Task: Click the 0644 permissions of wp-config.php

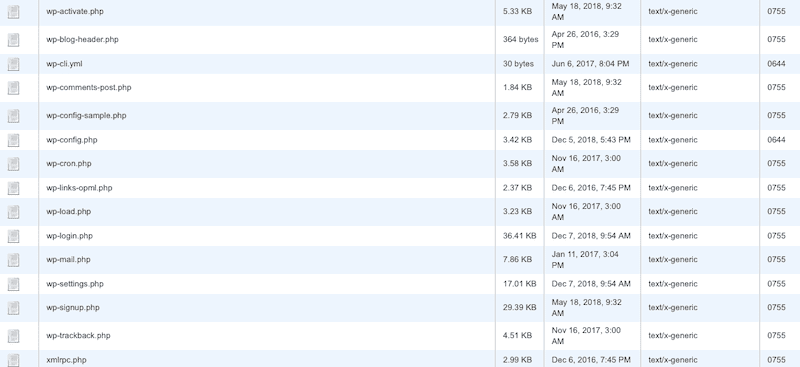Action: (776, 140)
